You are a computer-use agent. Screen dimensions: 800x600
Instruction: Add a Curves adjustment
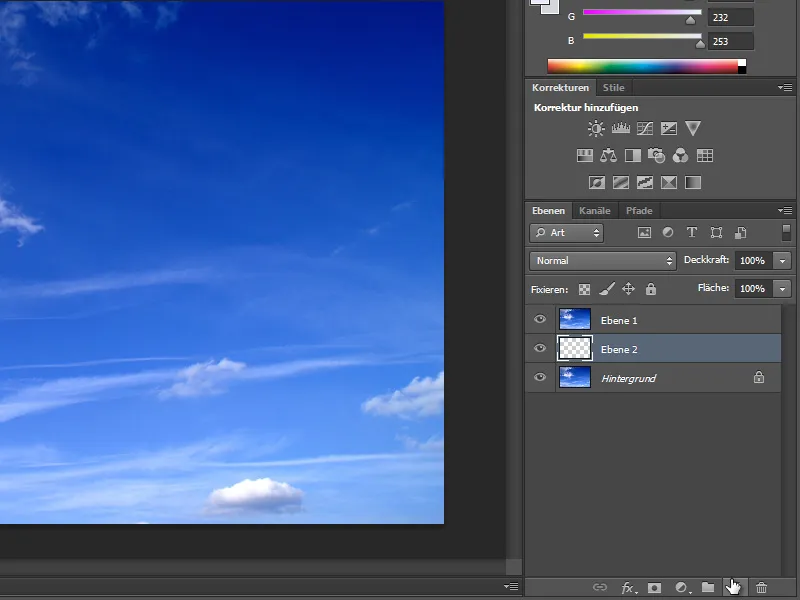click(645, 128)
